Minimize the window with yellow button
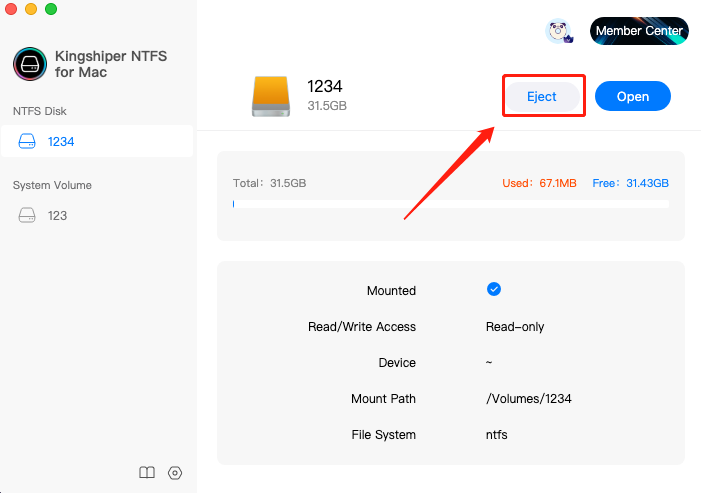The height and width of the screenshot is (493, 701). (31, 9)
